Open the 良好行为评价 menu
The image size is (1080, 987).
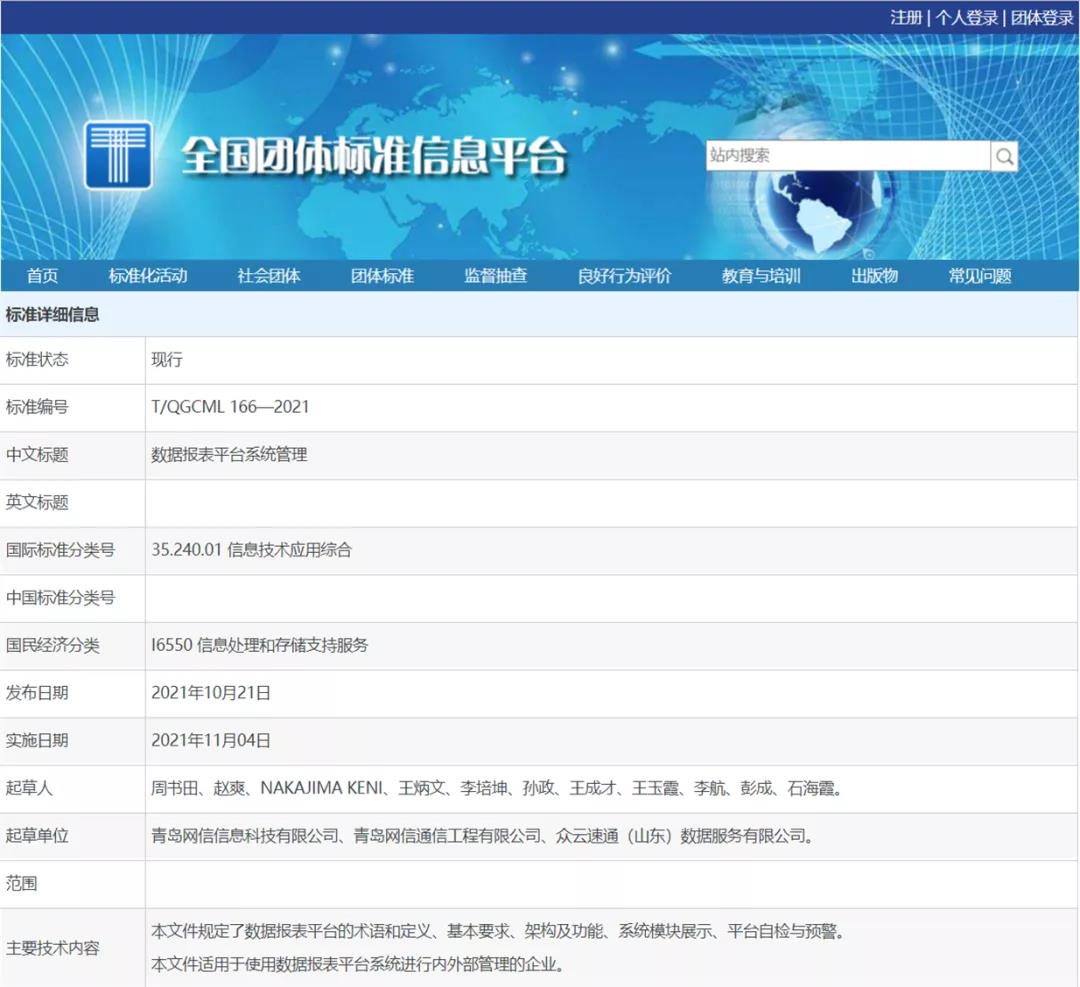pos(624,276)
